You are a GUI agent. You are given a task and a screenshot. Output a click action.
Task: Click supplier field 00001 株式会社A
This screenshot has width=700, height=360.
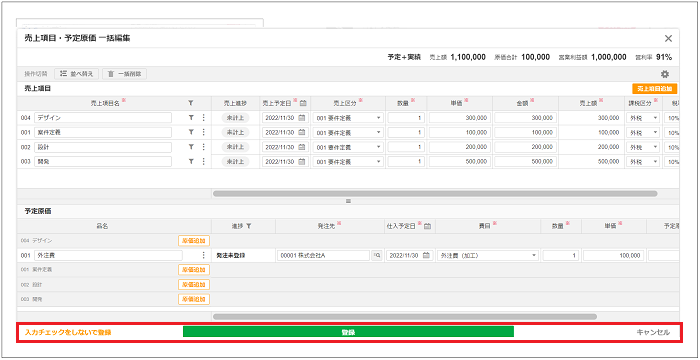point(323,255)
